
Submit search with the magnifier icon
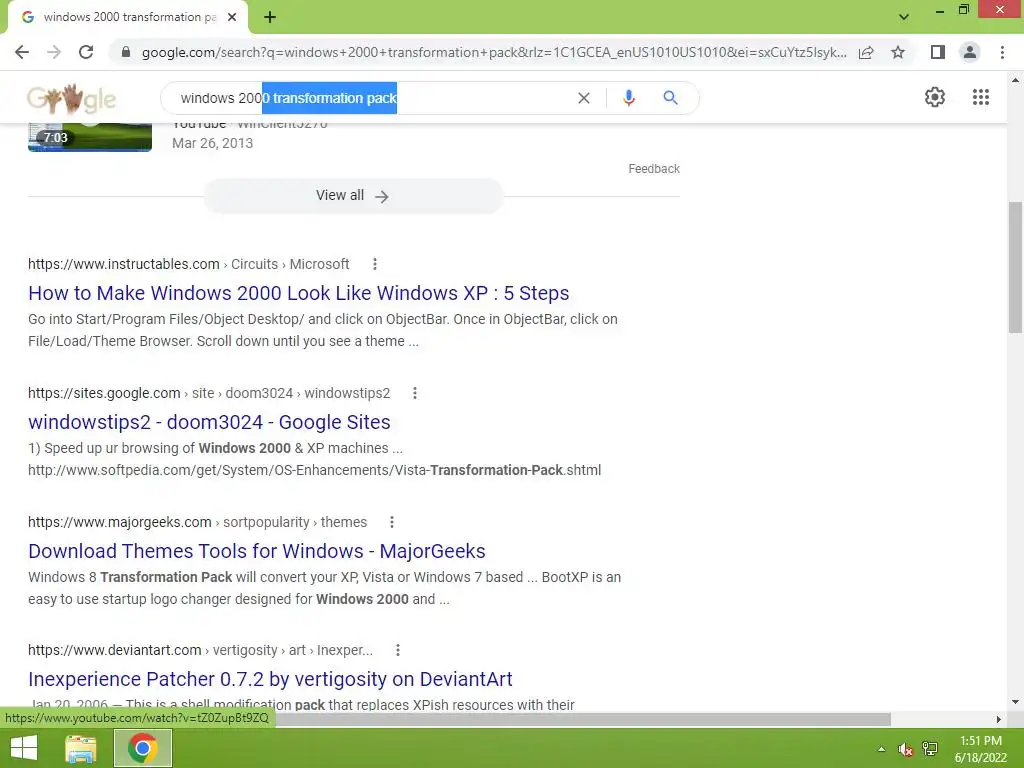[x=670, y=98]
